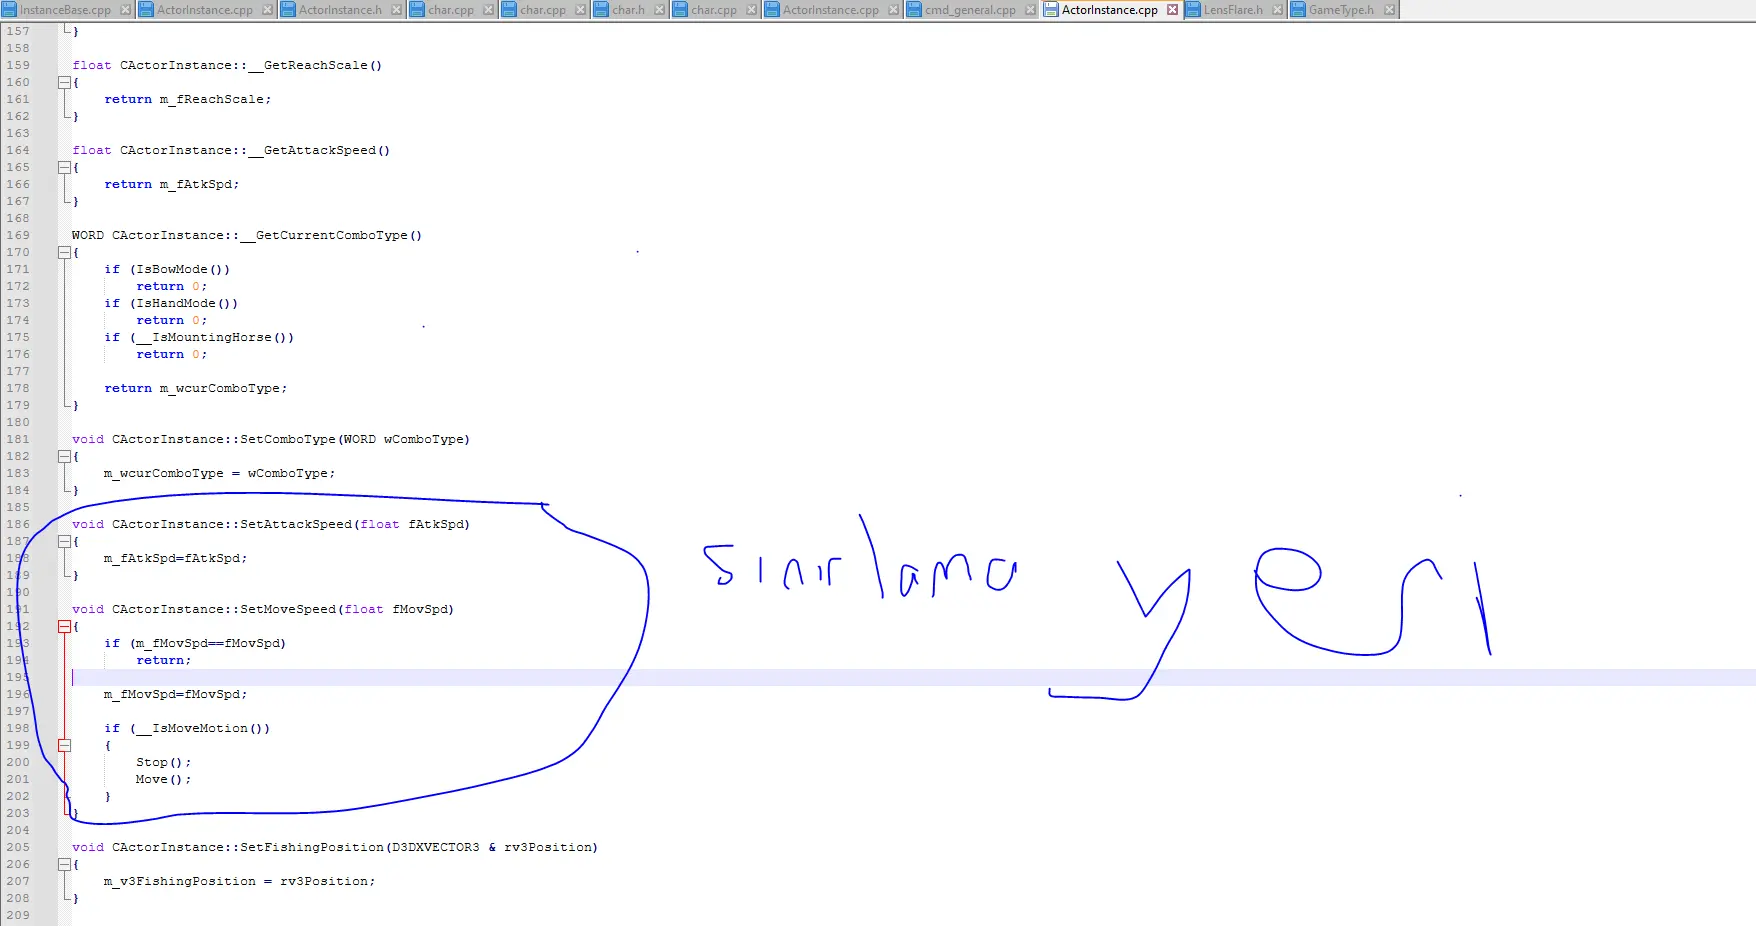Close the GameType.h tab

pyautogui.click(x=1389, y=10)
